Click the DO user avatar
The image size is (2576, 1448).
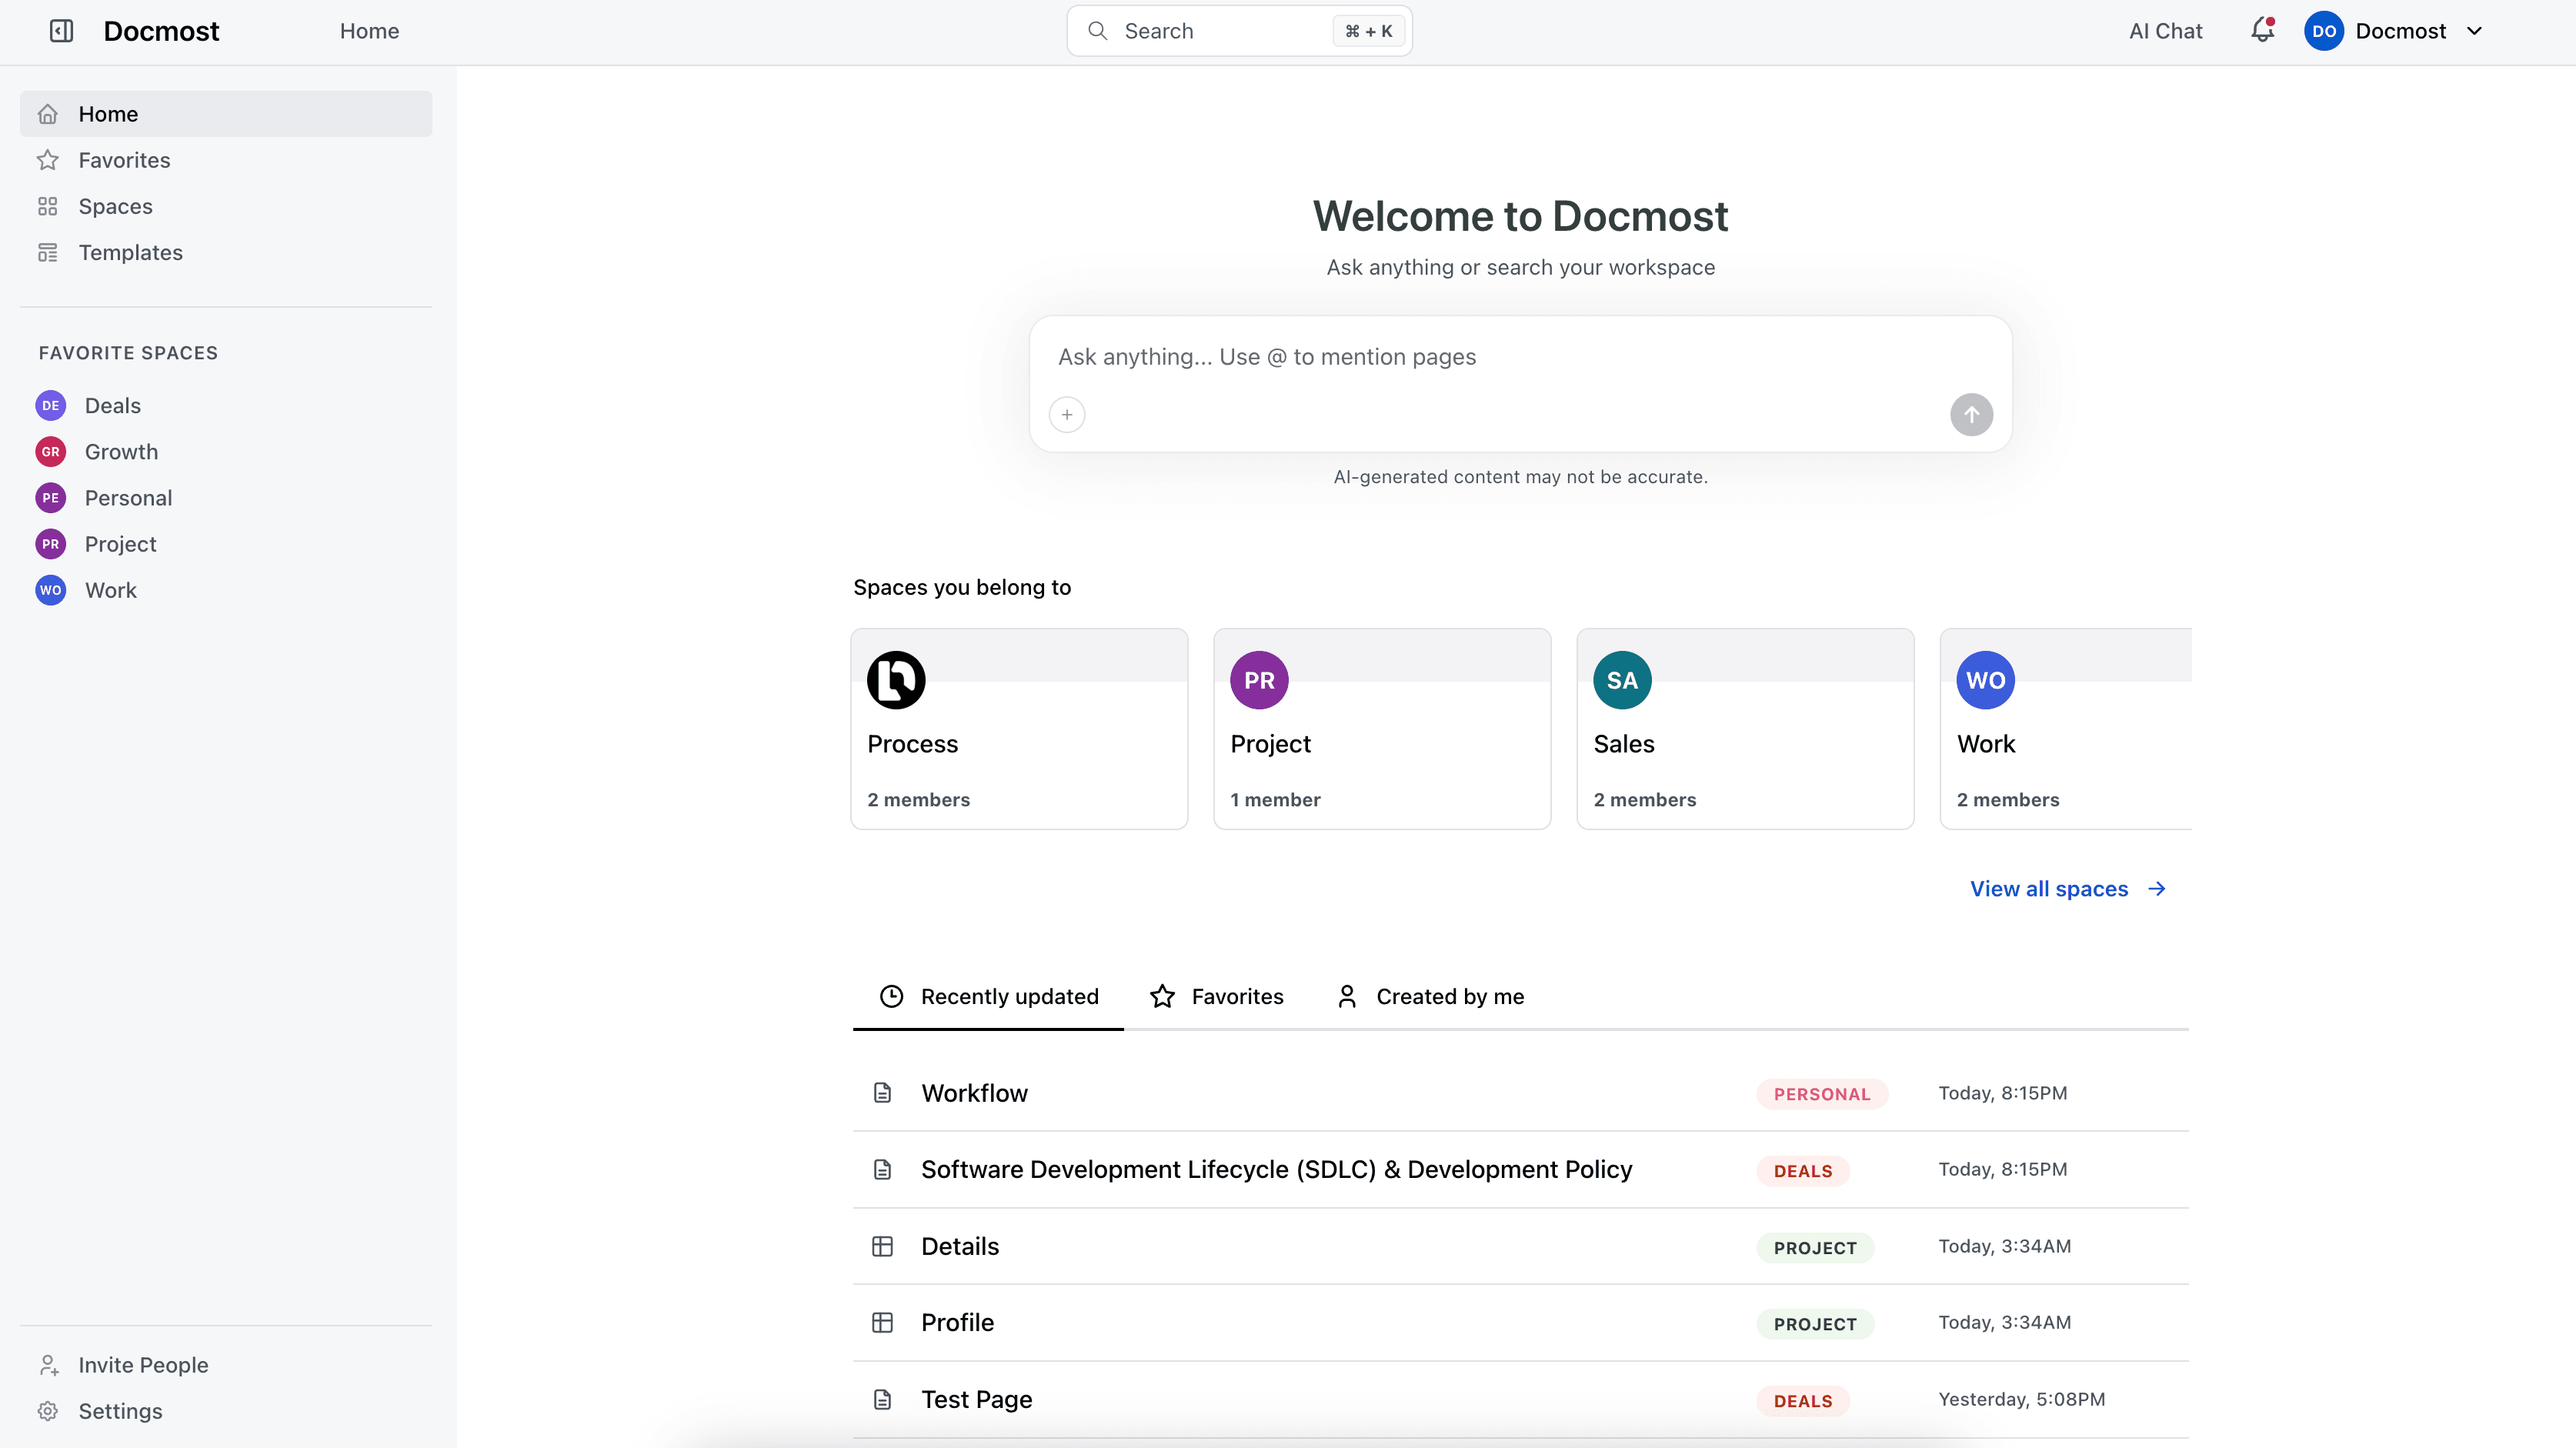point(2324,31)
